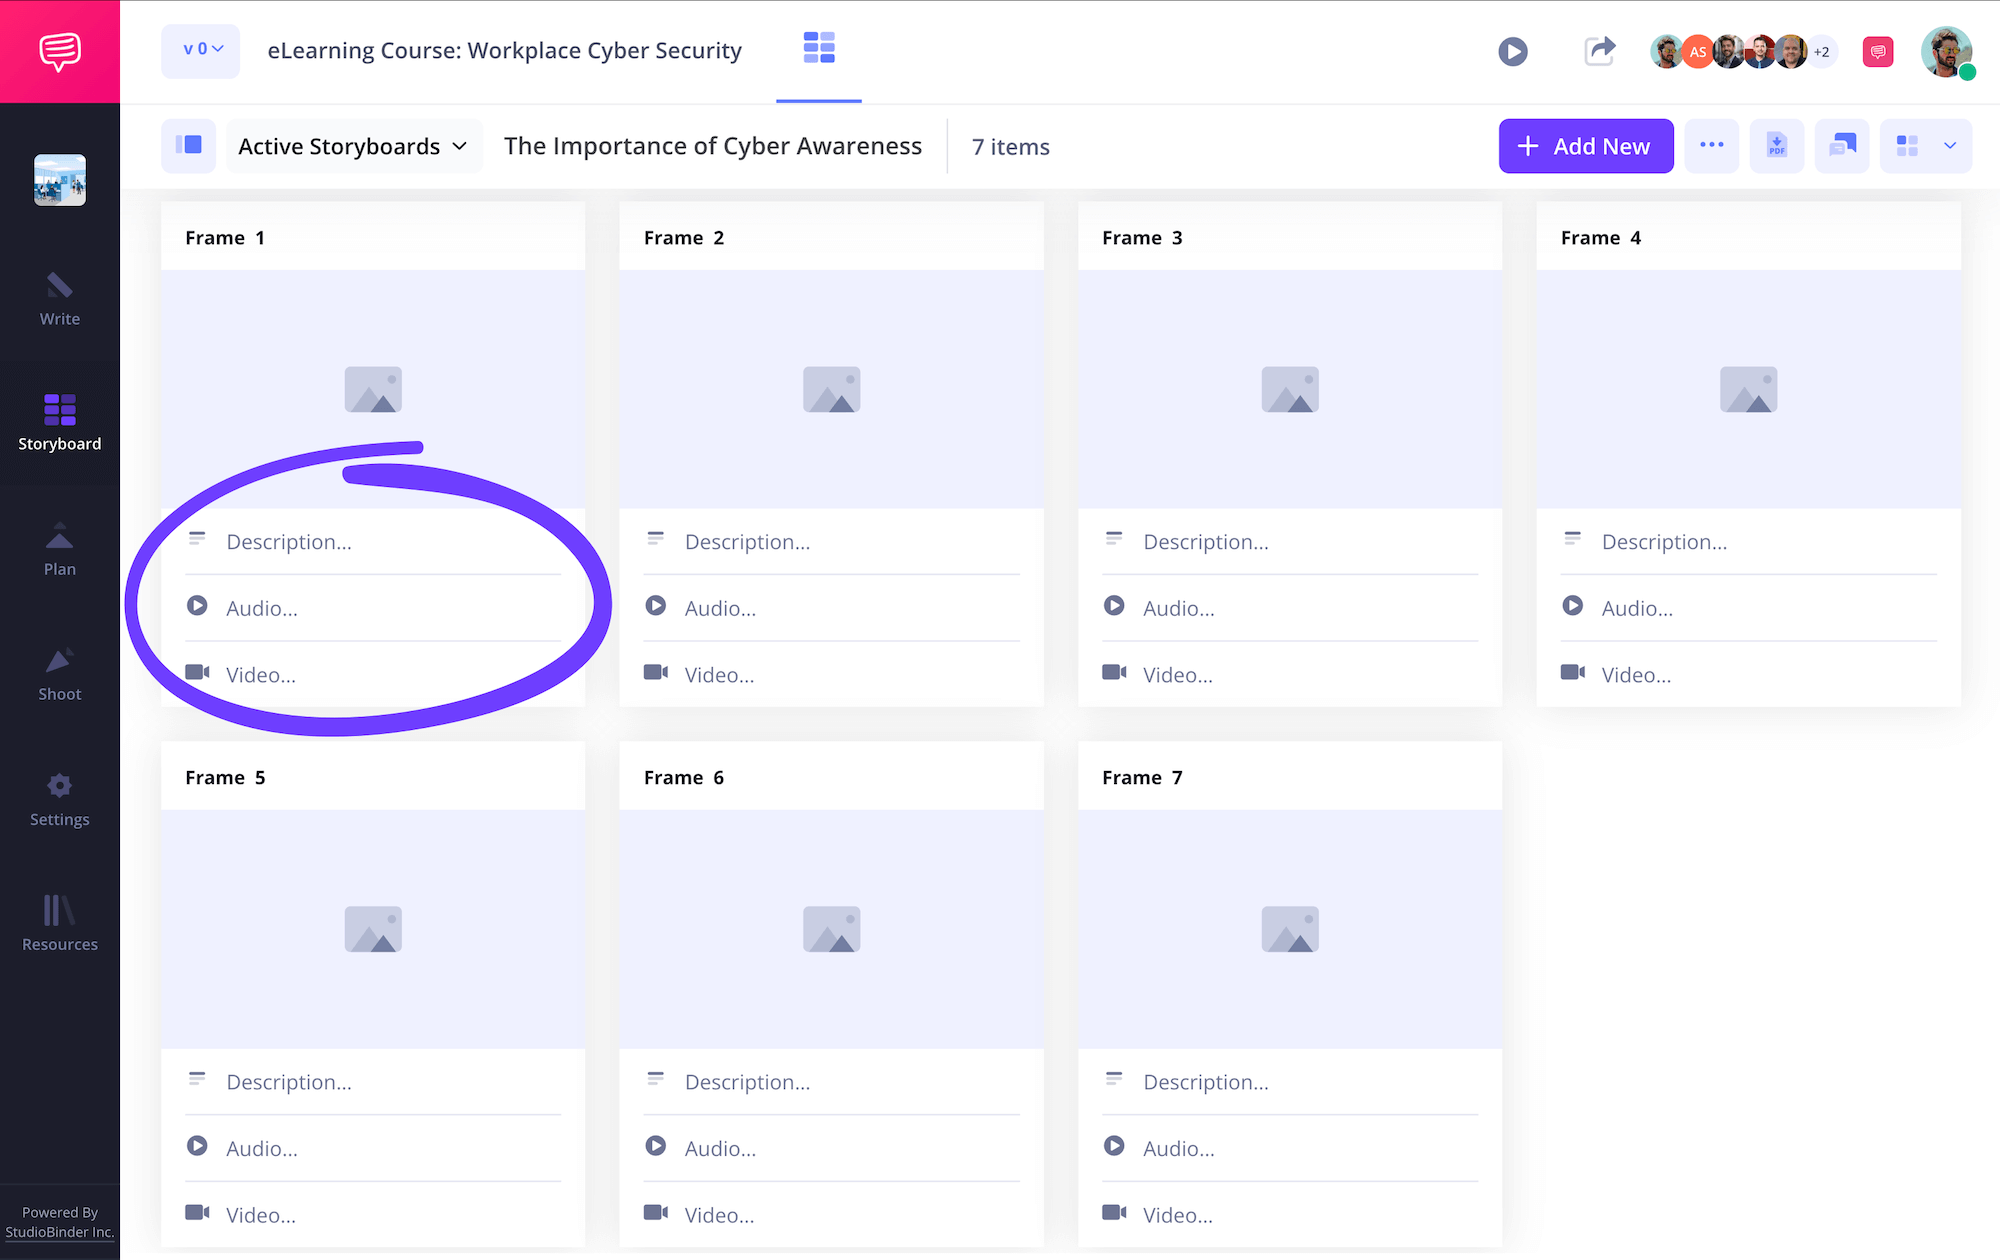2000x1260 pixels.
Task: Toggle the sidebar panel icon
Action: coord(188,146)
